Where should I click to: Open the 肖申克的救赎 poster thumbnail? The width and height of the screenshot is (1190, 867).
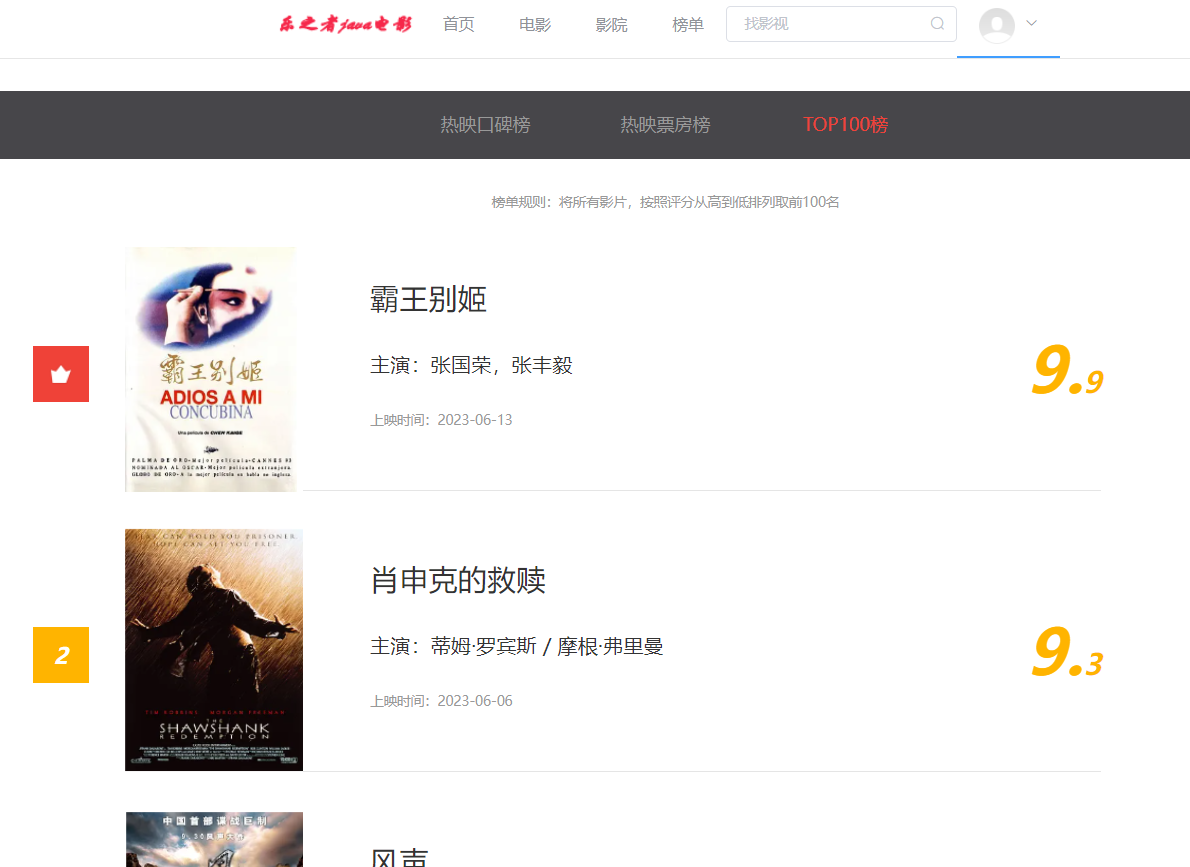214,650
